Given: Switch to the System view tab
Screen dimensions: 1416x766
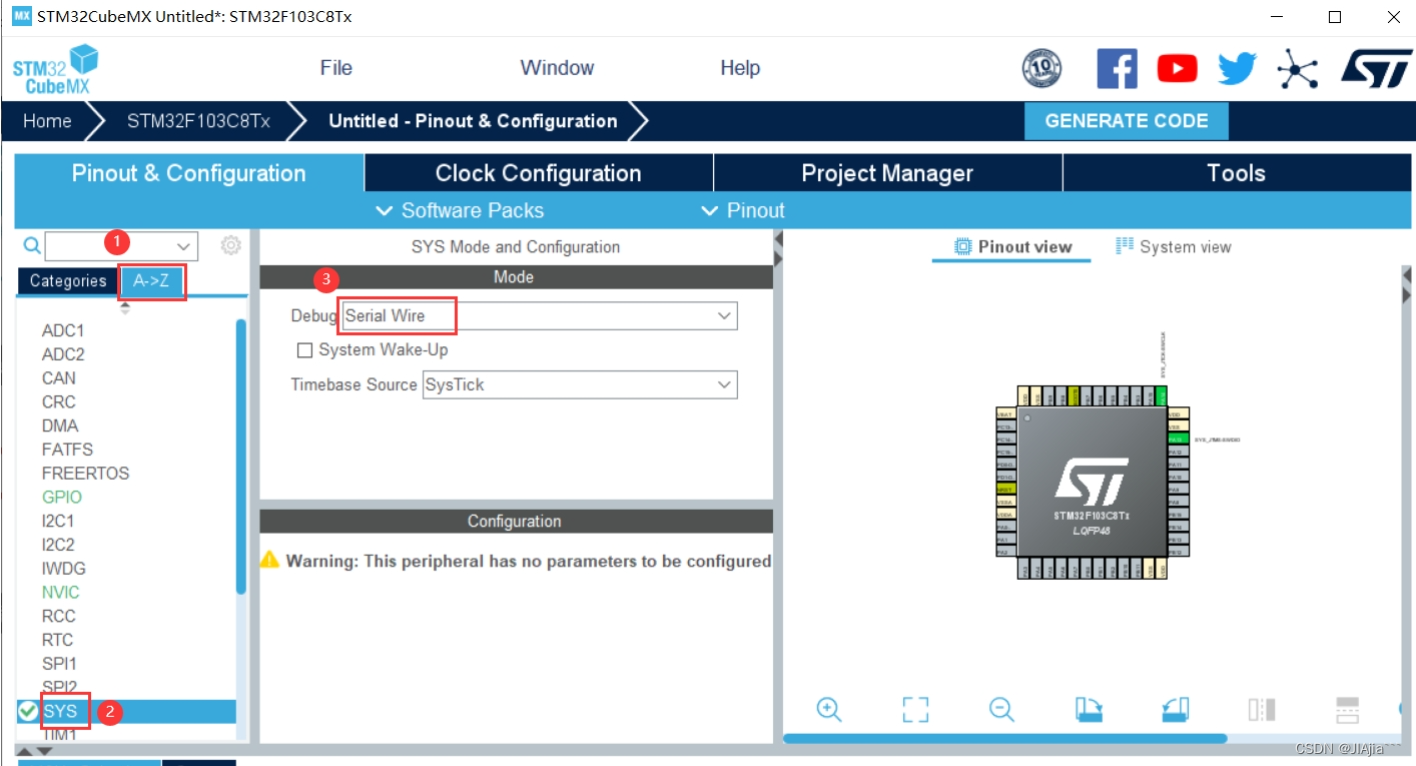Looking at the screenshot, I should (1173, 247).
